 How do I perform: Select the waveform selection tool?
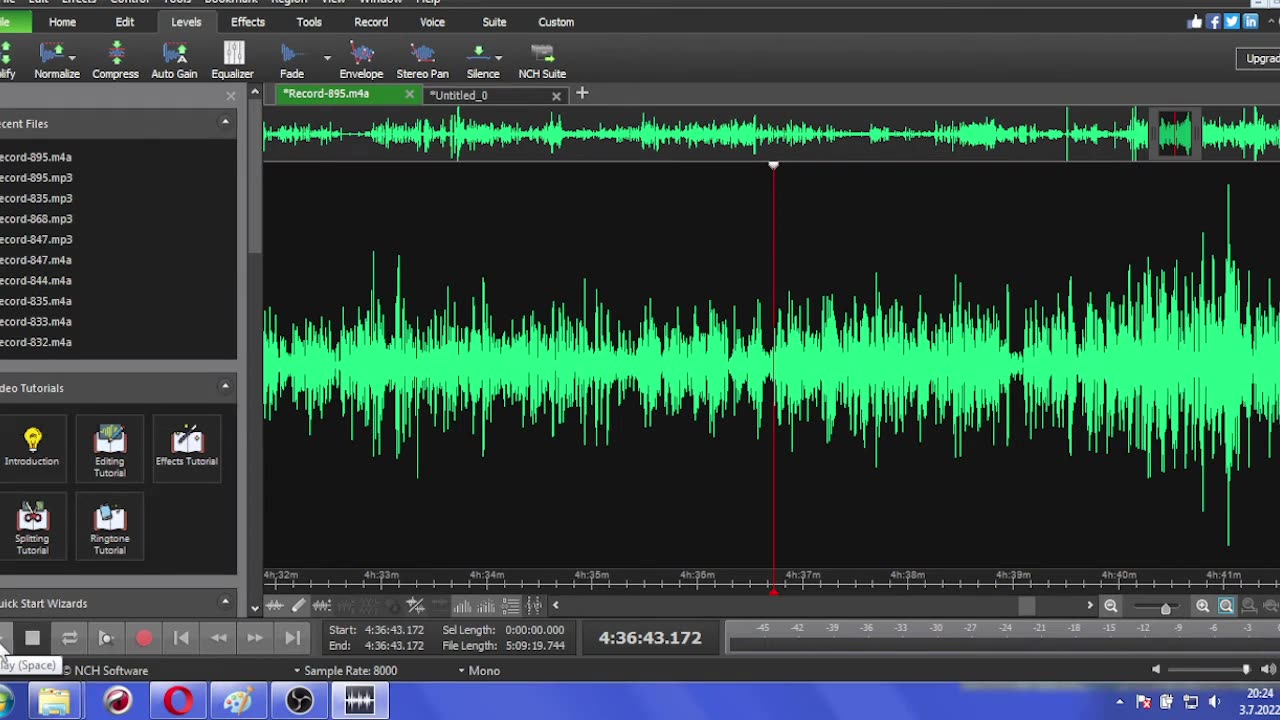[x=274, y=605]
